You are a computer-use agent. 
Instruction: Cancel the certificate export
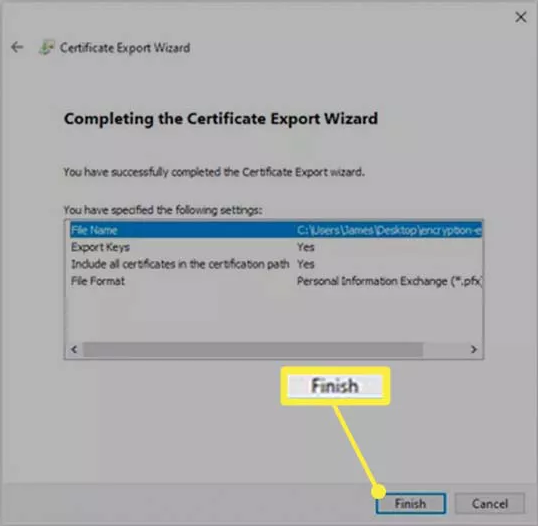[x=490, y=503]
